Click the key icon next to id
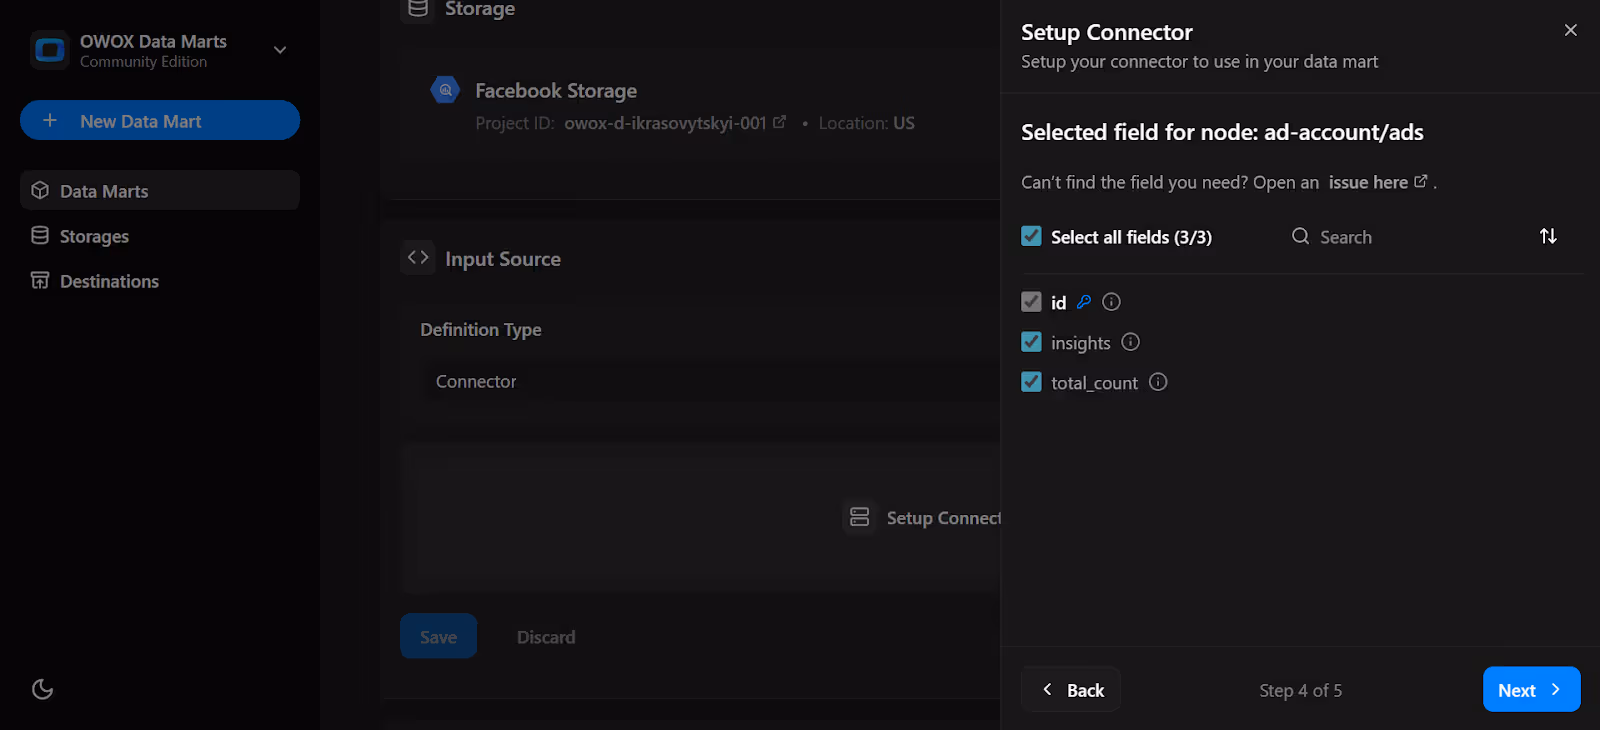Image resolution: width=1600 pixels, height=730 pixels. [1084, 301]
